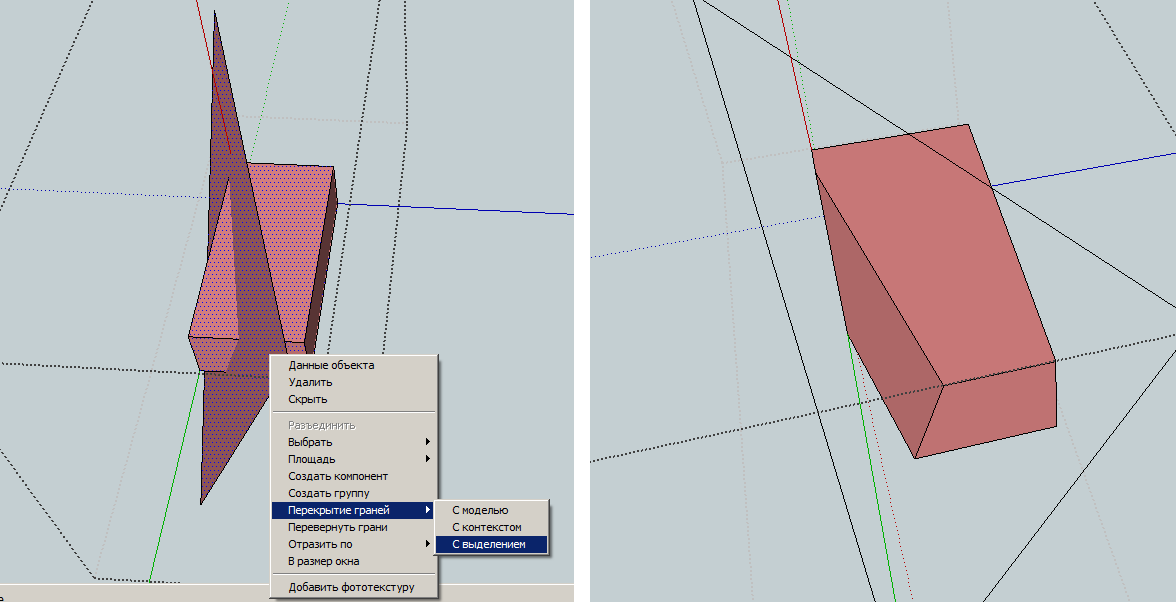The image size is (1176, 602).
Task: Choose 'С моделью' in the submenu
Action: pos(480,510)
